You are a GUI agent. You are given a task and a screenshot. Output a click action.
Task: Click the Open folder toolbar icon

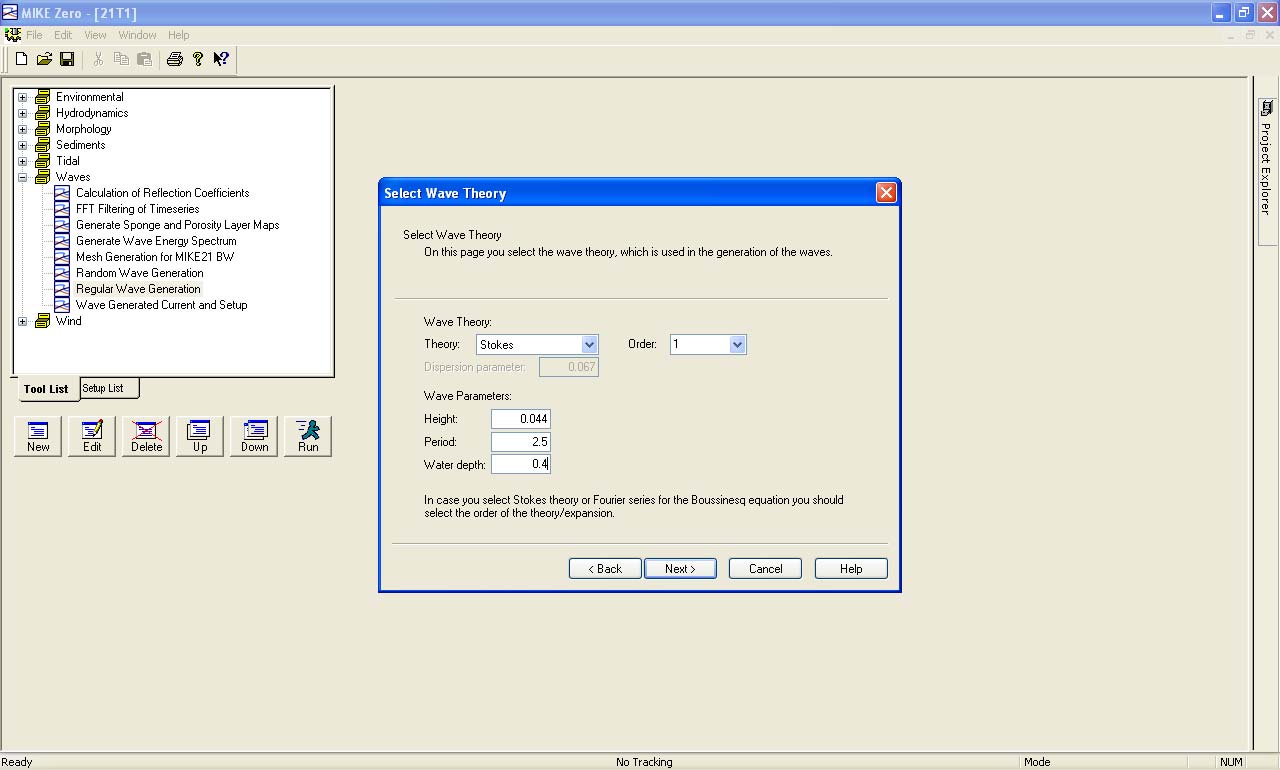(x=44, y=59)
